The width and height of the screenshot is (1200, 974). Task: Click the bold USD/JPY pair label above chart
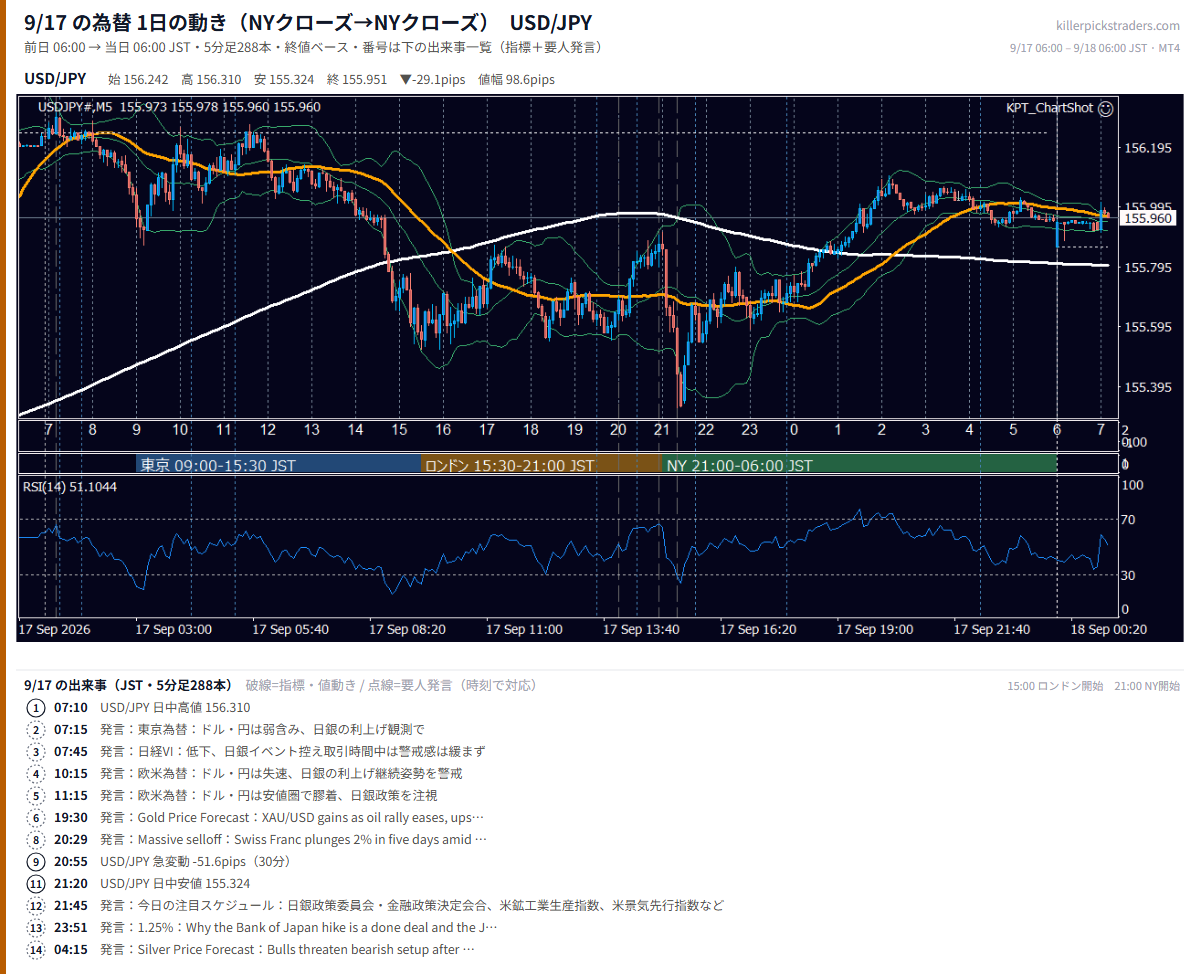pyautogui.click(x=55, y=79)
